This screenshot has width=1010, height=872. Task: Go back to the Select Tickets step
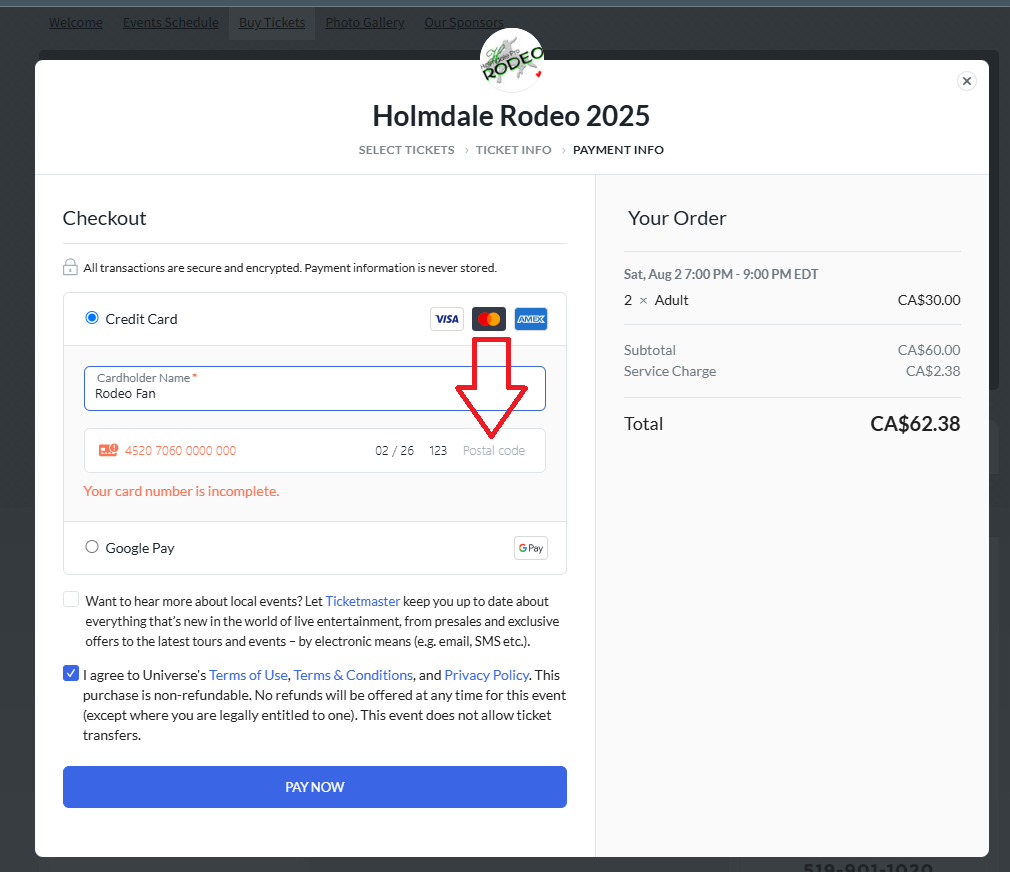pos(406,149)
